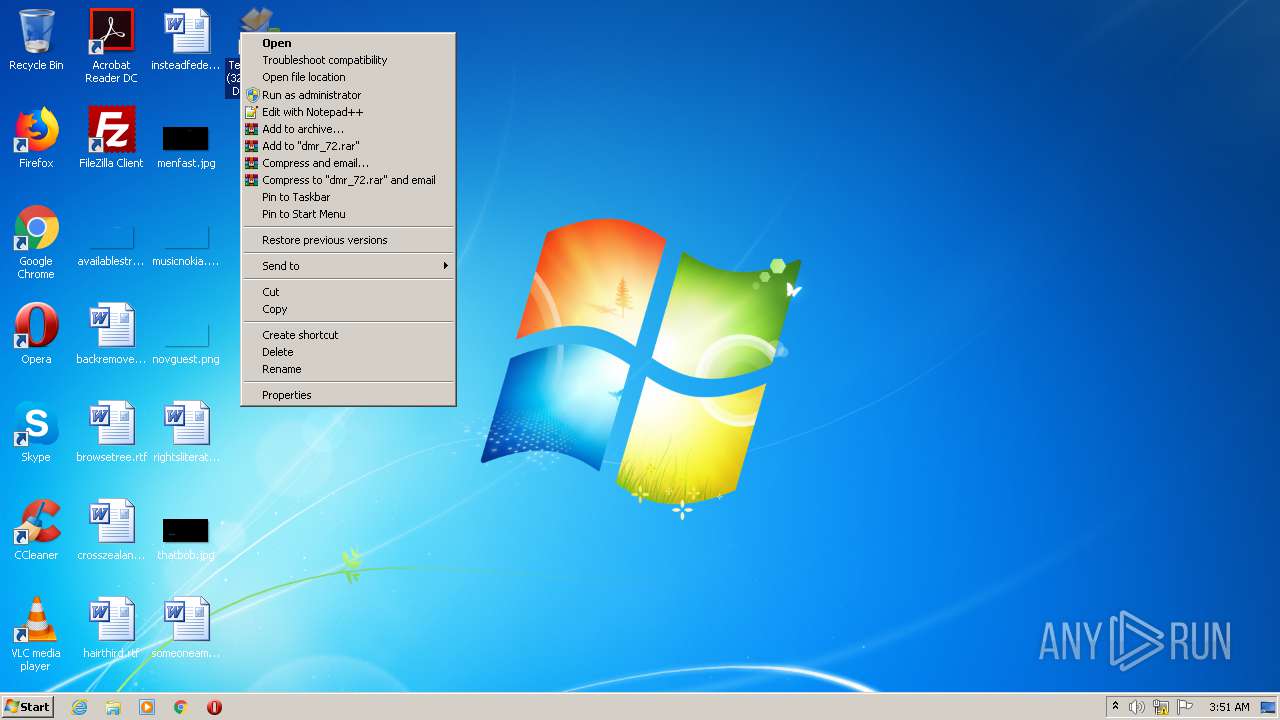This screenshot has height=720, width=1280.
Task: Launch Internet Explorer from the taskbar
Action: click(79, 707)
